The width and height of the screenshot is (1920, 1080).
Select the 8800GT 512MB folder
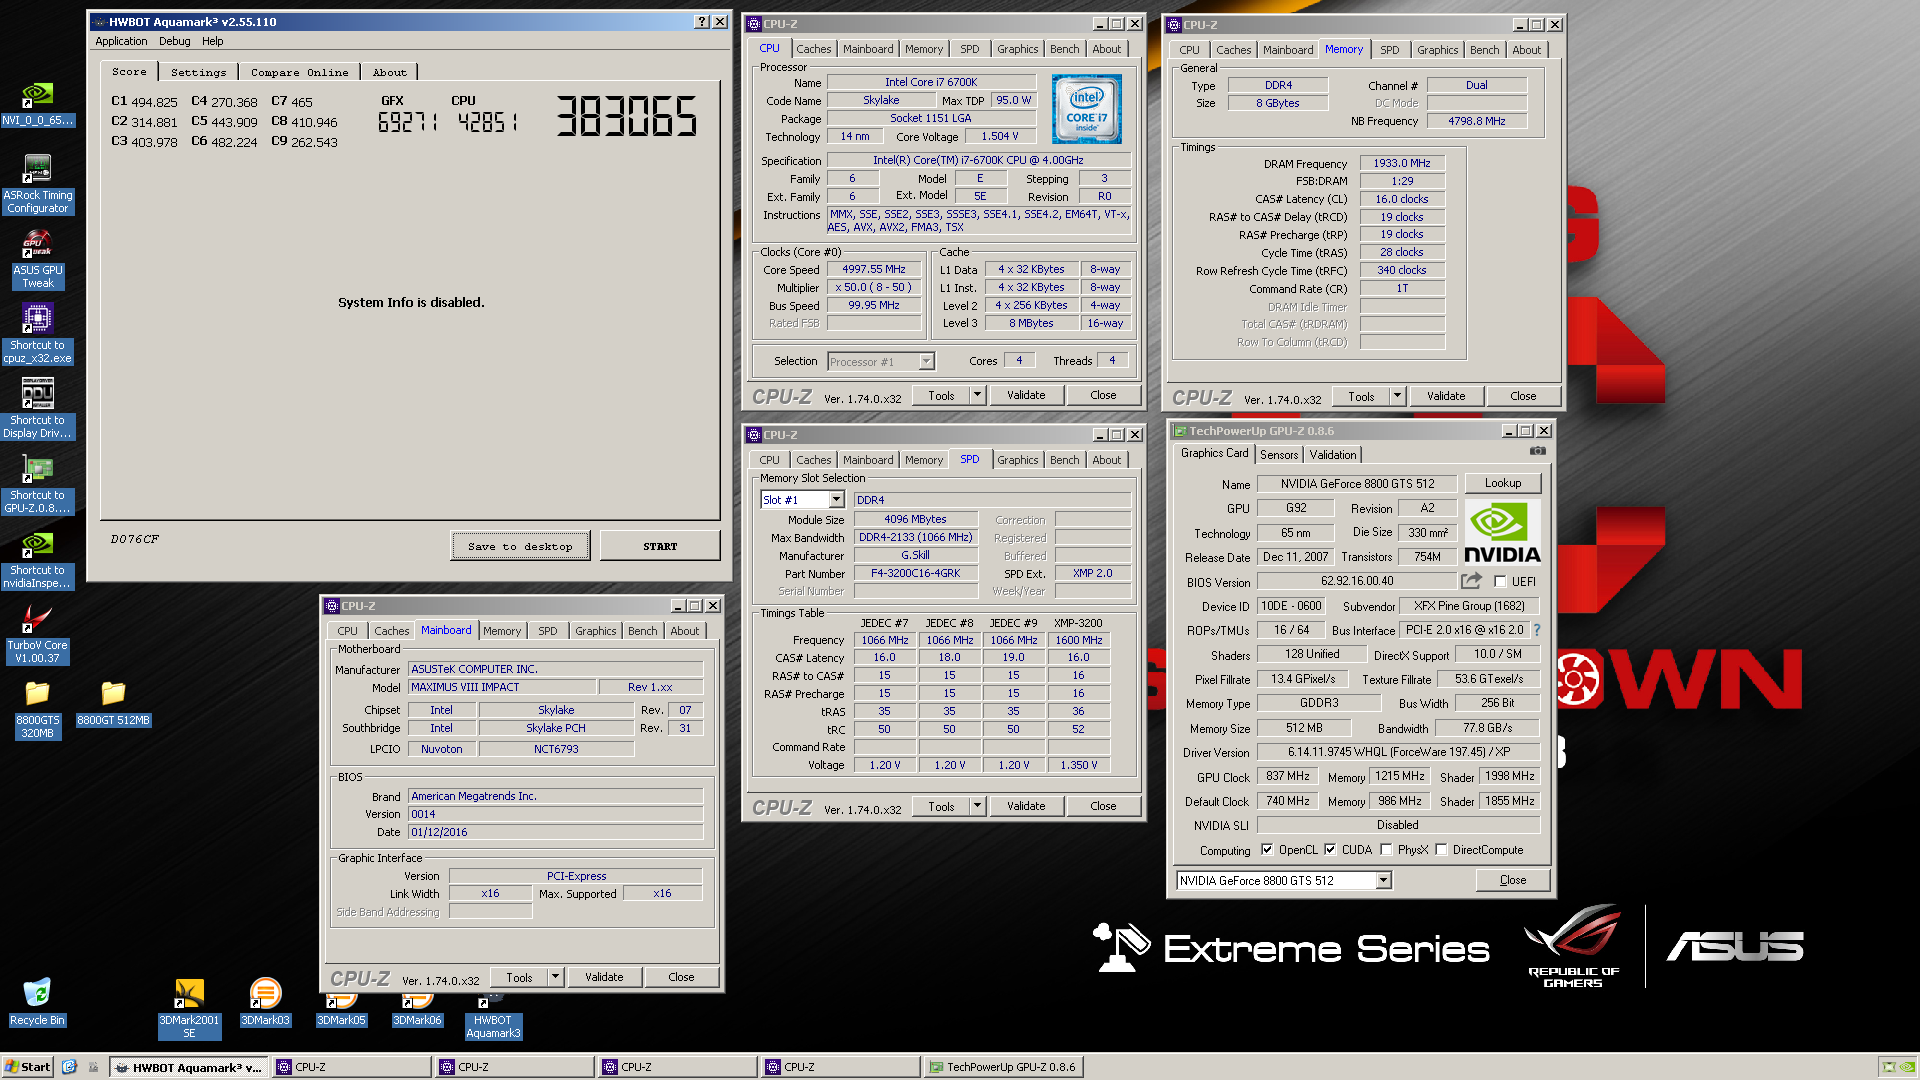113,703
